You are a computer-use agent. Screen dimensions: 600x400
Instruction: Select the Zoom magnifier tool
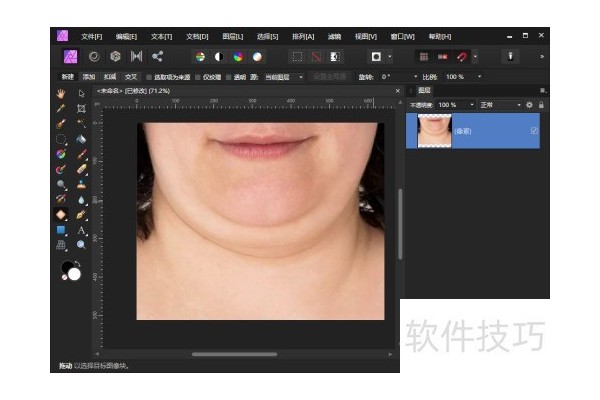click(x=81, y=245)
